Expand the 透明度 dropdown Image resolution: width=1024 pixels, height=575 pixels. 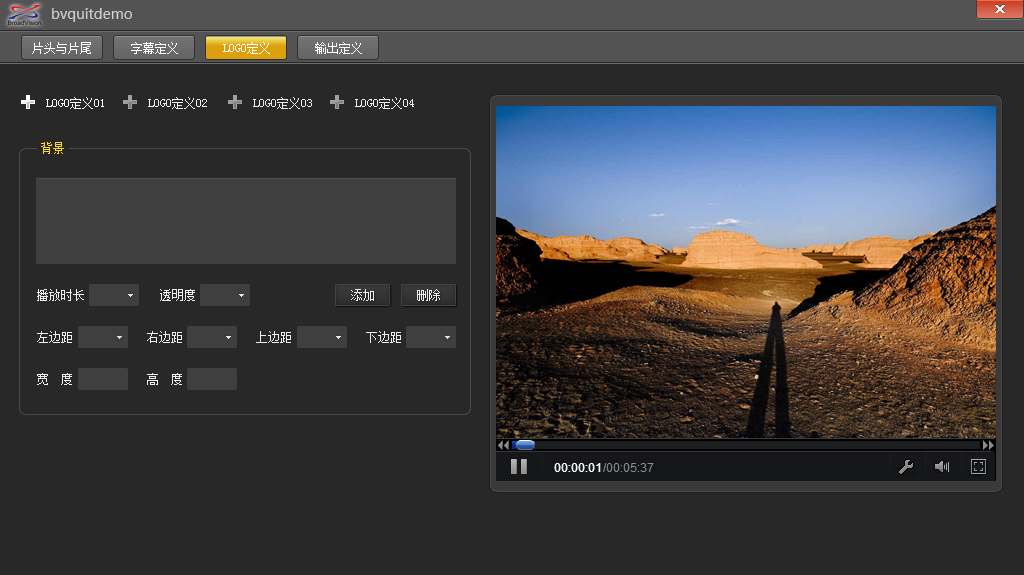pyautogui.click(x=225, y=295)
